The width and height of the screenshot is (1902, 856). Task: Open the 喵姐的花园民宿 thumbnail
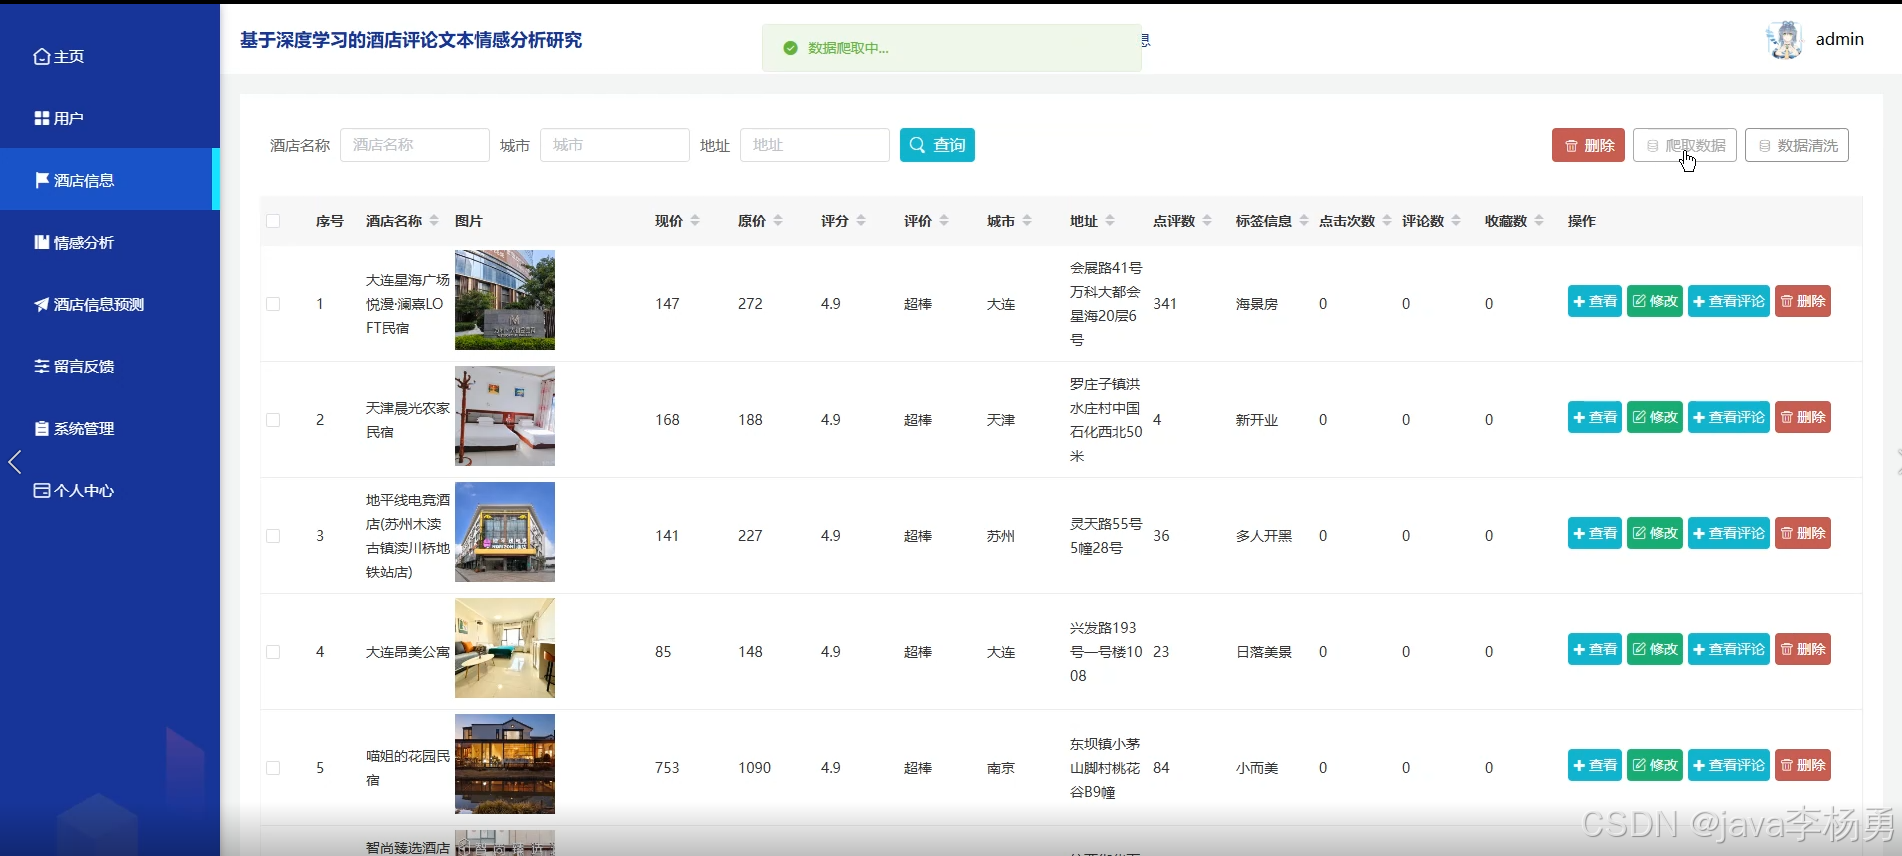click(x=505, y=764)
